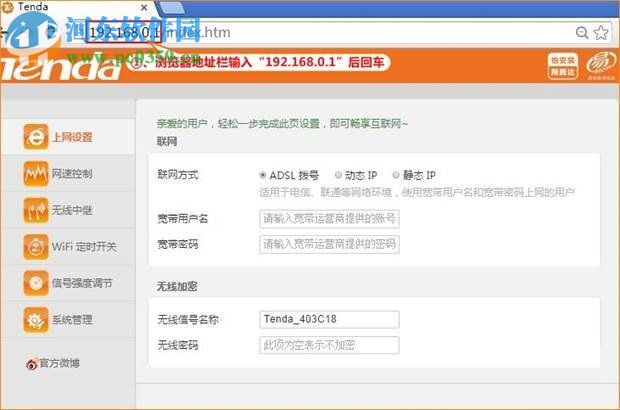Screen dimensions: 620x410
Task: Go to WiFi 定时开关 menu item
Action: pyautogui.click(x=84, y=247)
